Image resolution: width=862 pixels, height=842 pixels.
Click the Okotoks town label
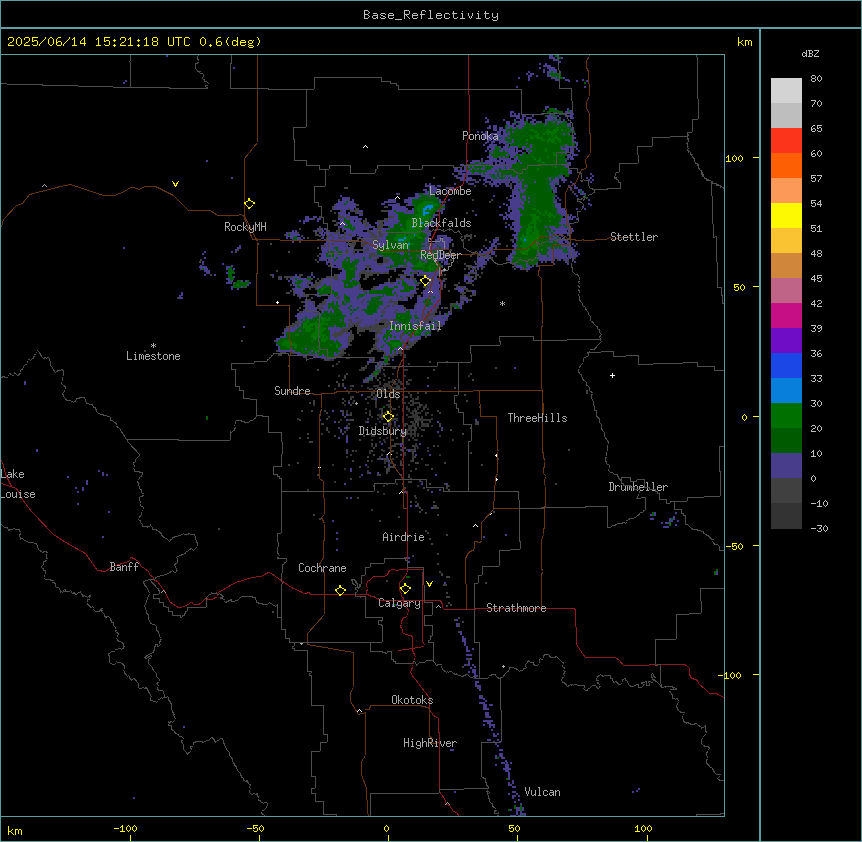[412, 700]
